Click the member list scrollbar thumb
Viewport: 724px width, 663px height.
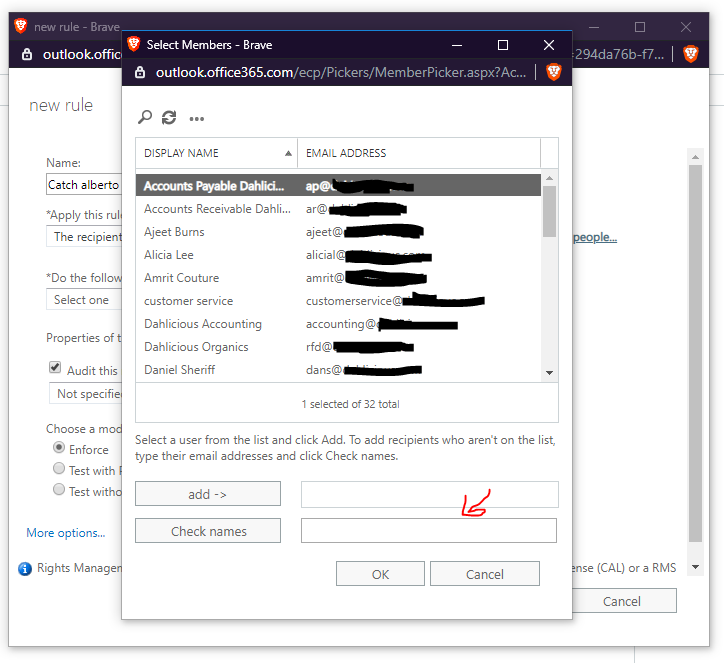point(549,211)
